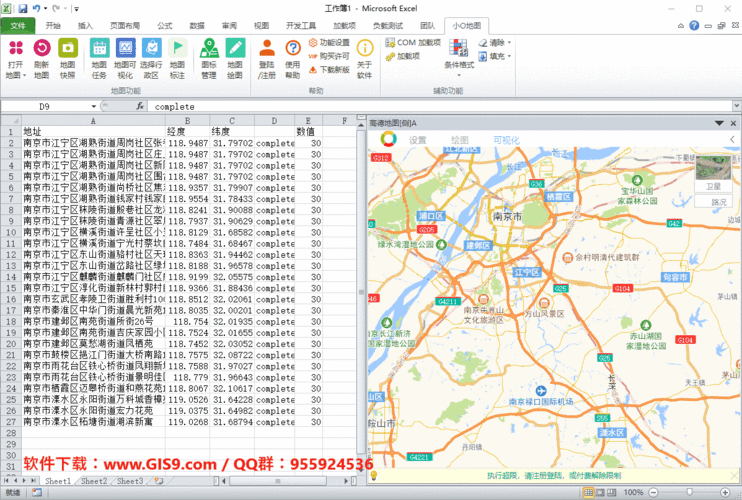Image resolution: width=742 pixels, height=500 pixels.
Task: Switch to Page Layout view in status bar
Action: tap(600, 492)
